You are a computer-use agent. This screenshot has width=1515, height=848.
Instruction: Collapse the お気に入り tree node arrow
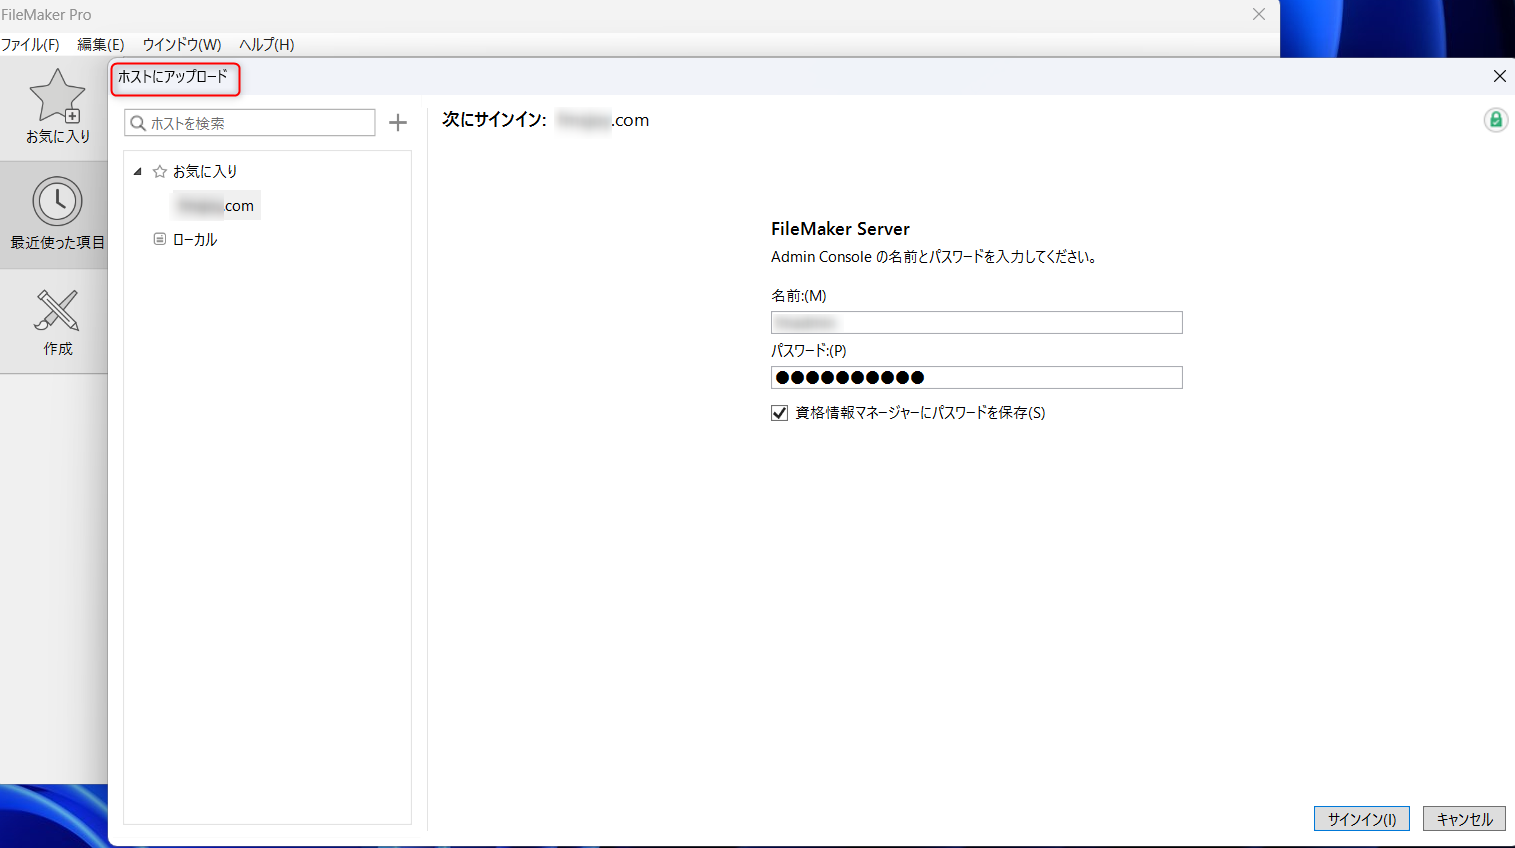[x=138, y=172]
